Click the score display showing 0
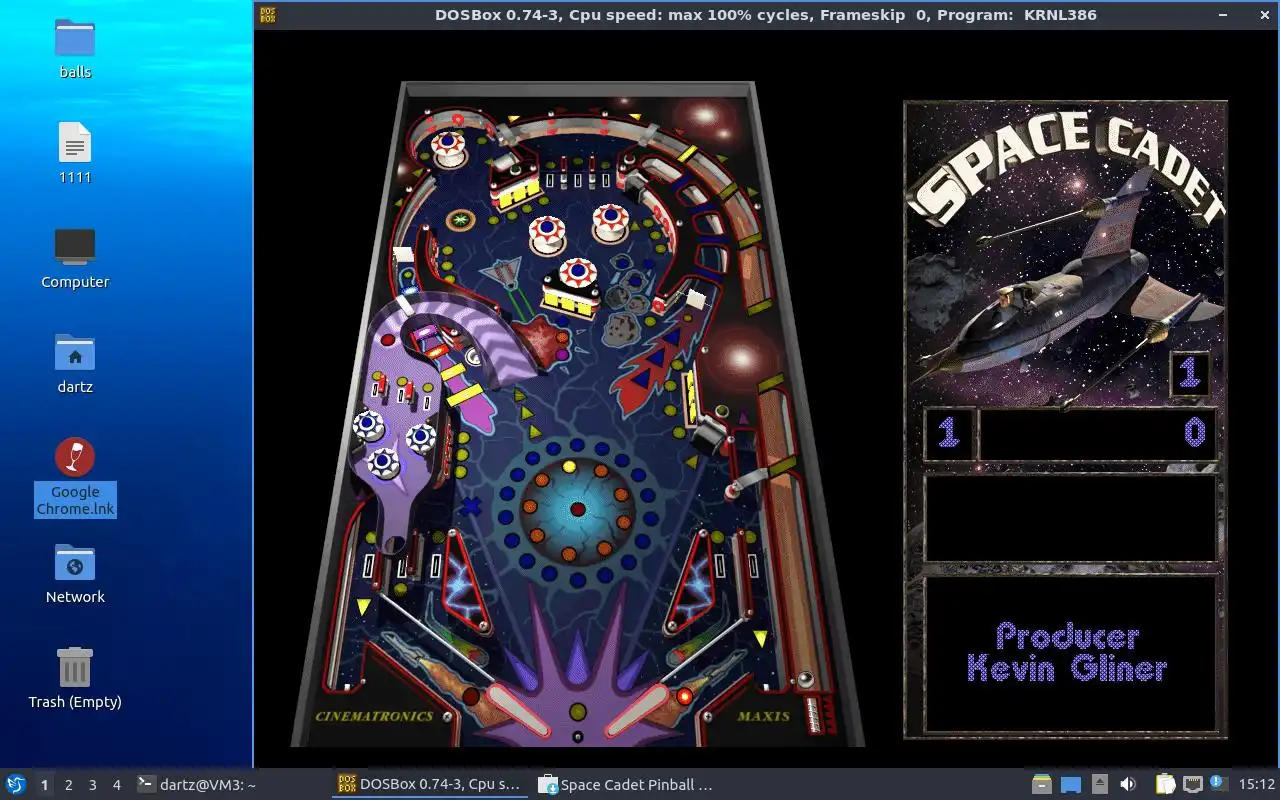 (x=1097, y=433)
